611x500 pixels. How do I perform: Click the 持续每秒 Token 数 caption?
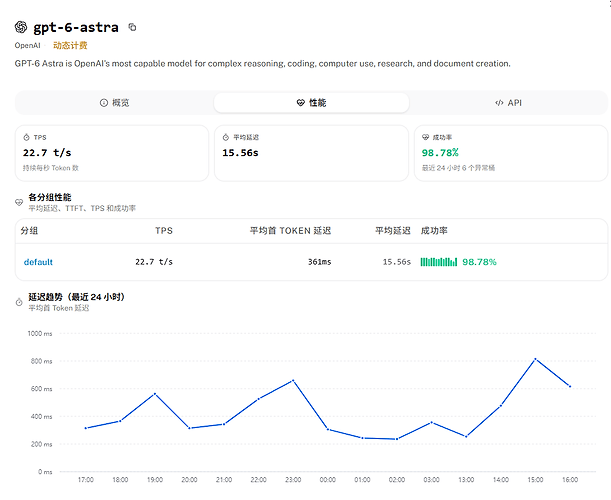tap(51, 168)
